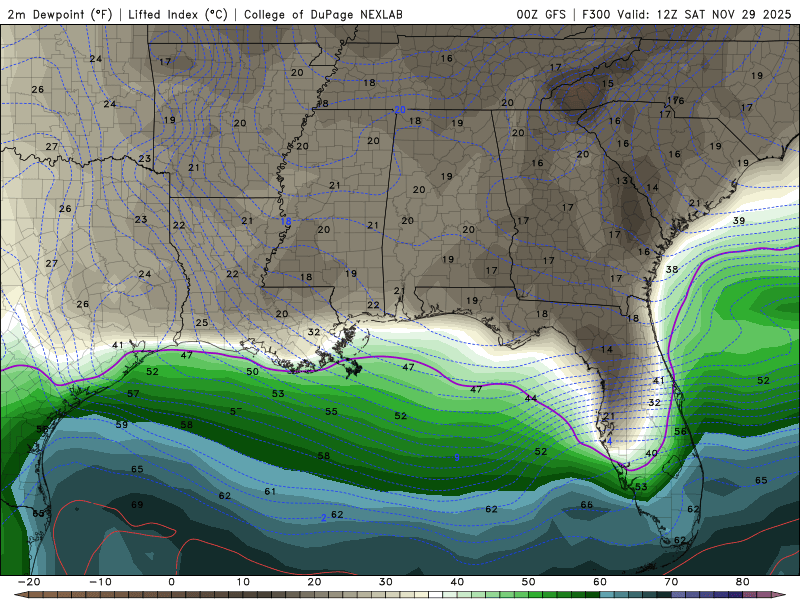The image size is (800, 600).
Task: Click the '30' color scale label
Action: click(x=386, y=582)
